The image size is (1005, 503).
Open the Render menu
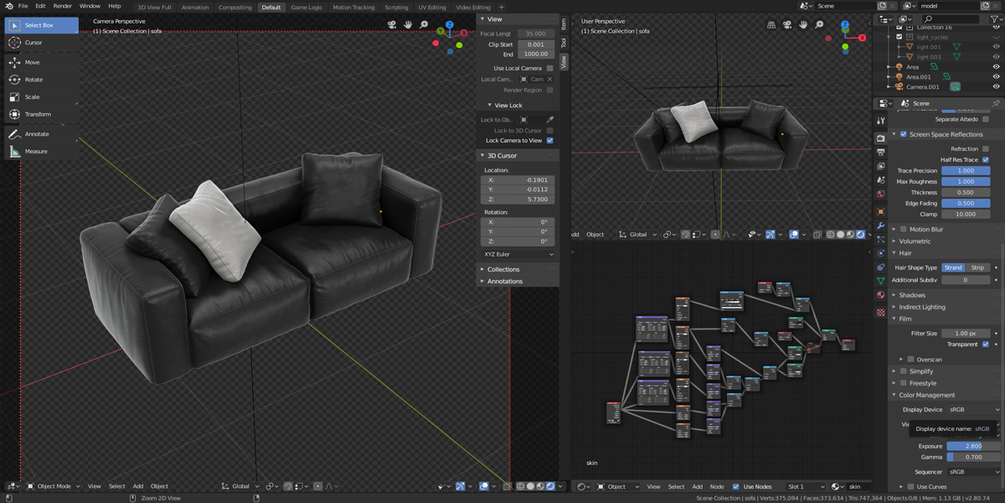click(63, 6)
